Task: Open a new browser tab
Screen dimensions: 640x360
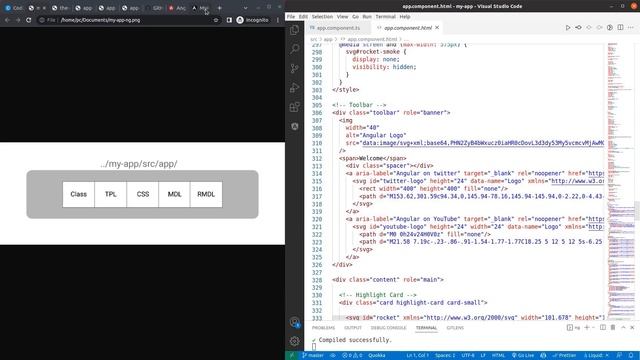Action: pos(220,8)
